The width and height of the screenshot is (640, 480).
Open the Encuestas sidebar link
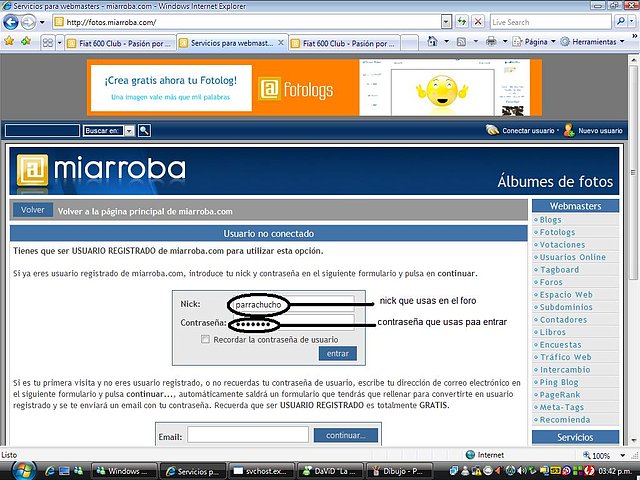pyautogui.click(x=560, y=345)
